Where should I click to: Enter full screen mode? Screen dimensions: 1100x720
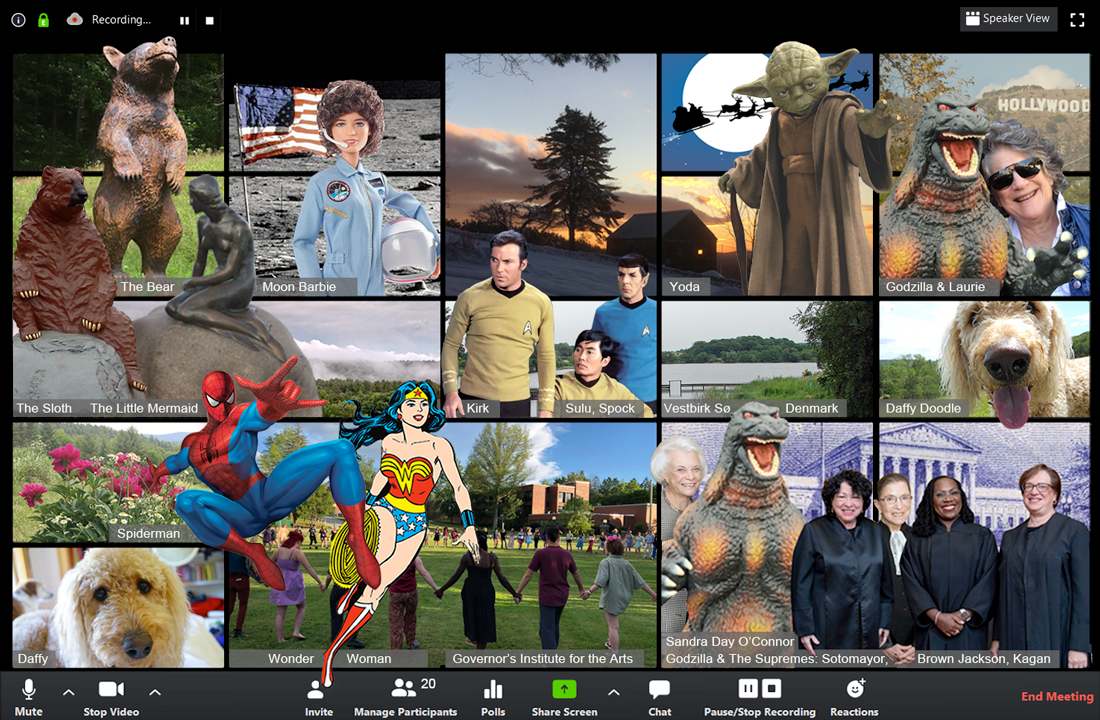tap(1077, 19)
